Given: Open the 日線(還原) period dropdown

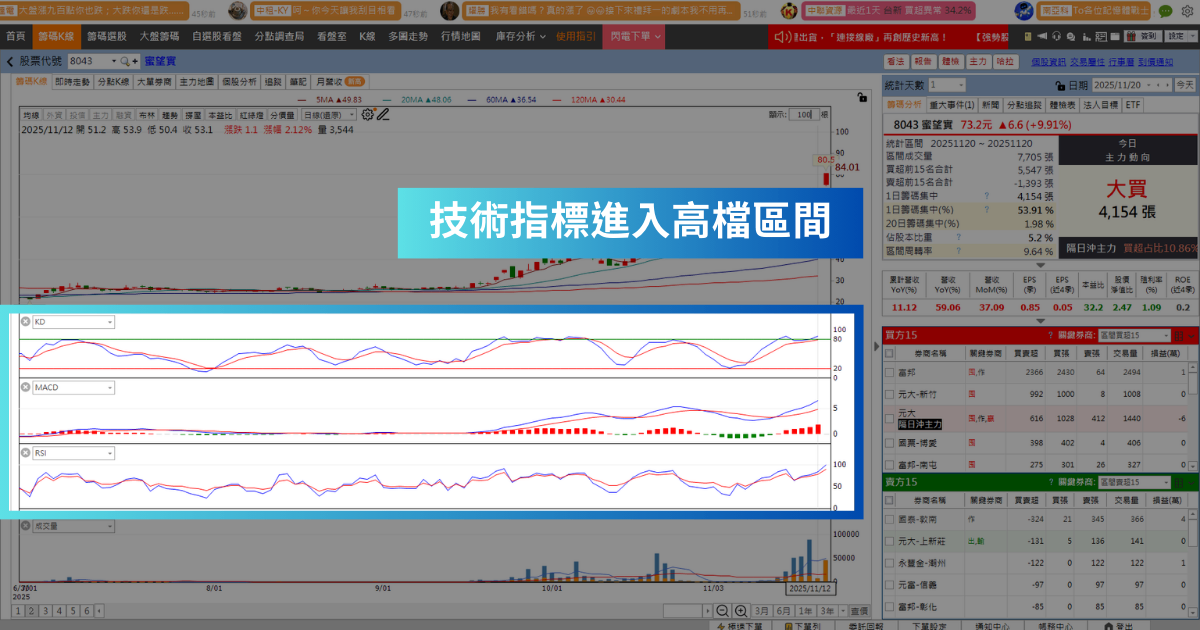Looking at the screenshot, I should click(327, 113).
